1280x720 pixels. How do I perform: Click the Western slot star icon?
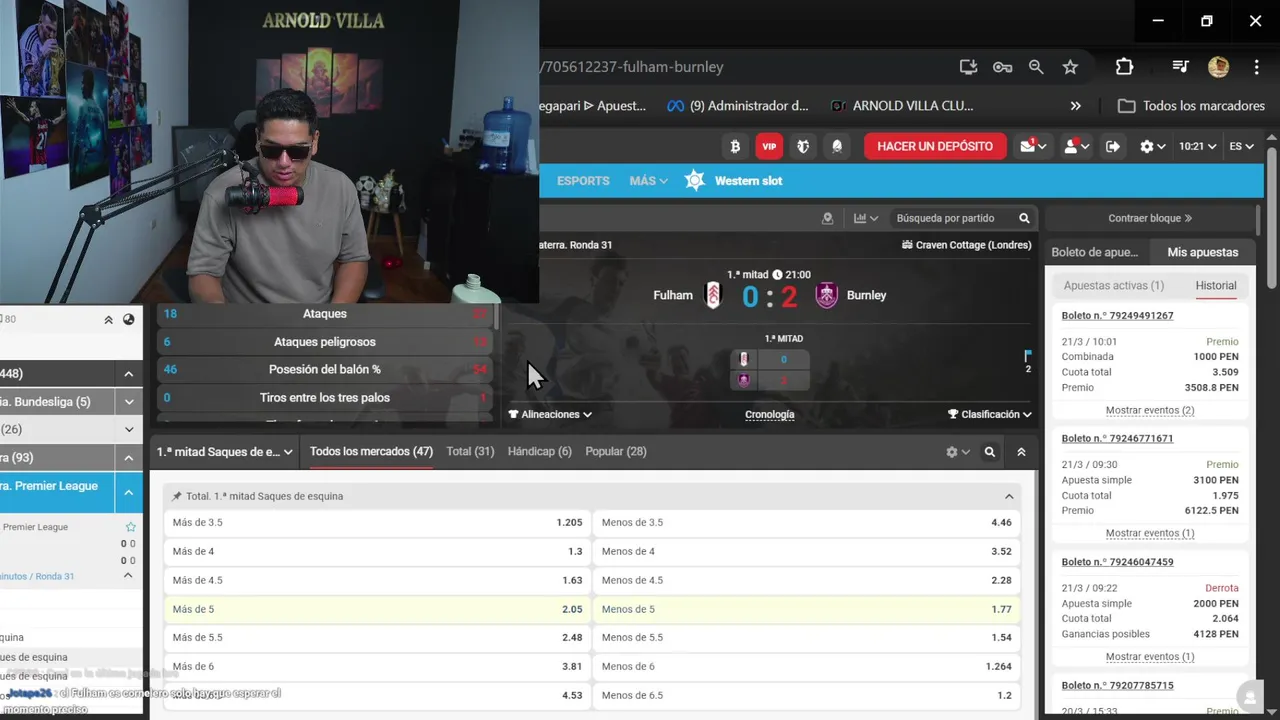695,181
